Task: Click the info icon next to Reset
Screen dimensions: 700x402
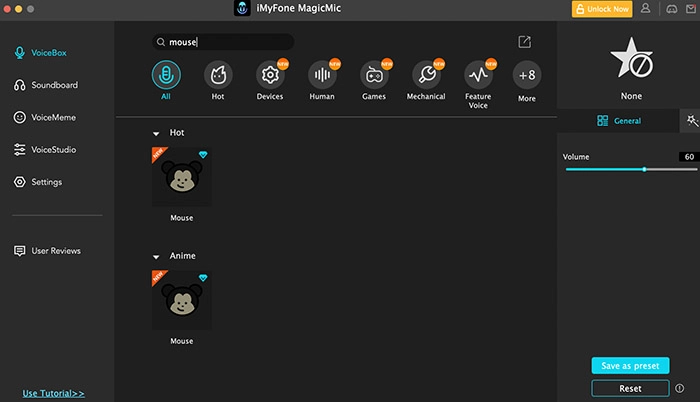Action: [680, 388]
